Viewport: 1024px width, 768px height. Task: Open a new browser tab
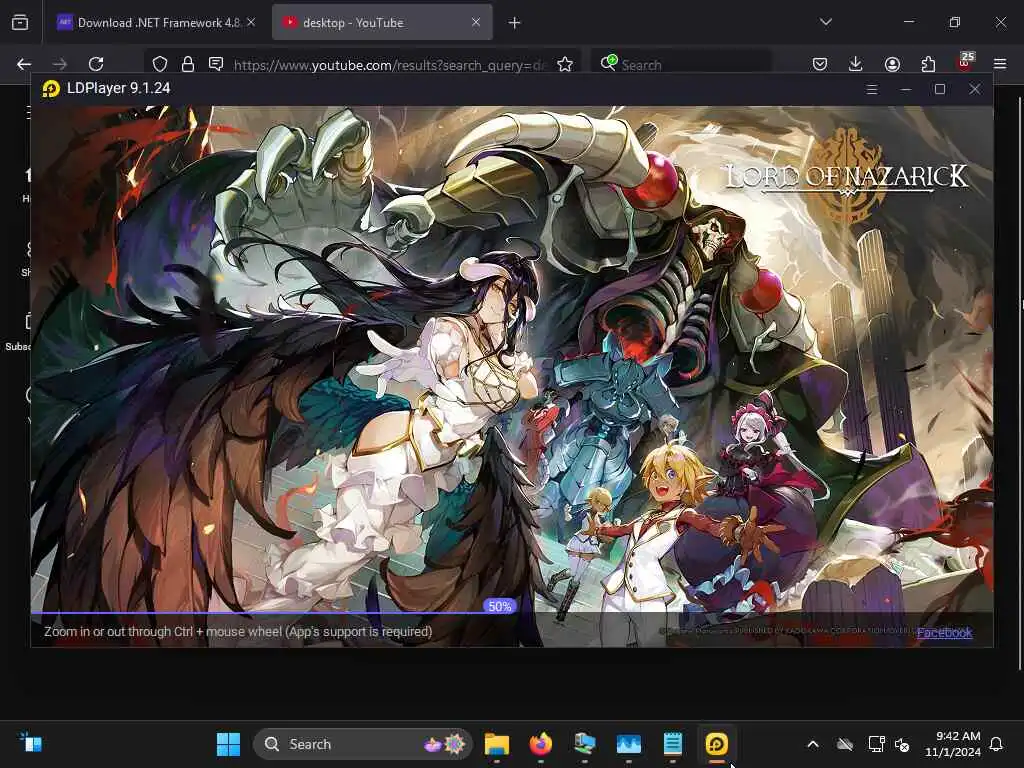pos(515,23)
